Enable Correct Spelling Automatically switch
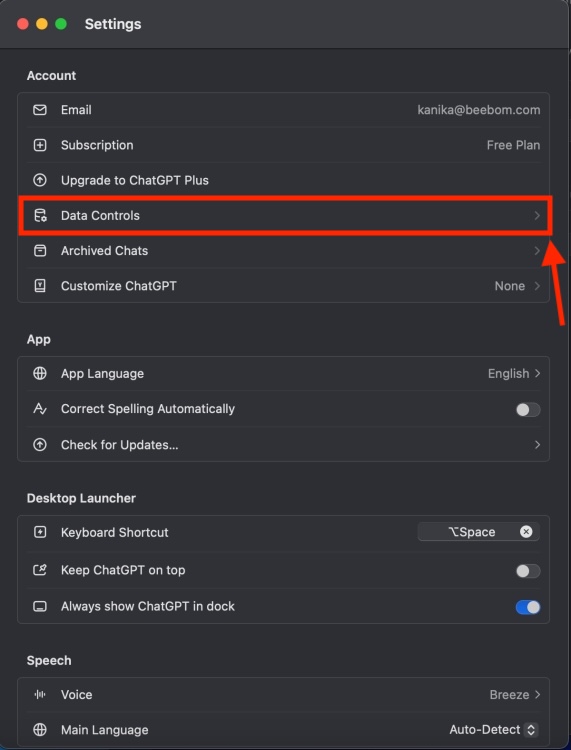The width and height of the screenshot is (571, 750). (528, 409)
